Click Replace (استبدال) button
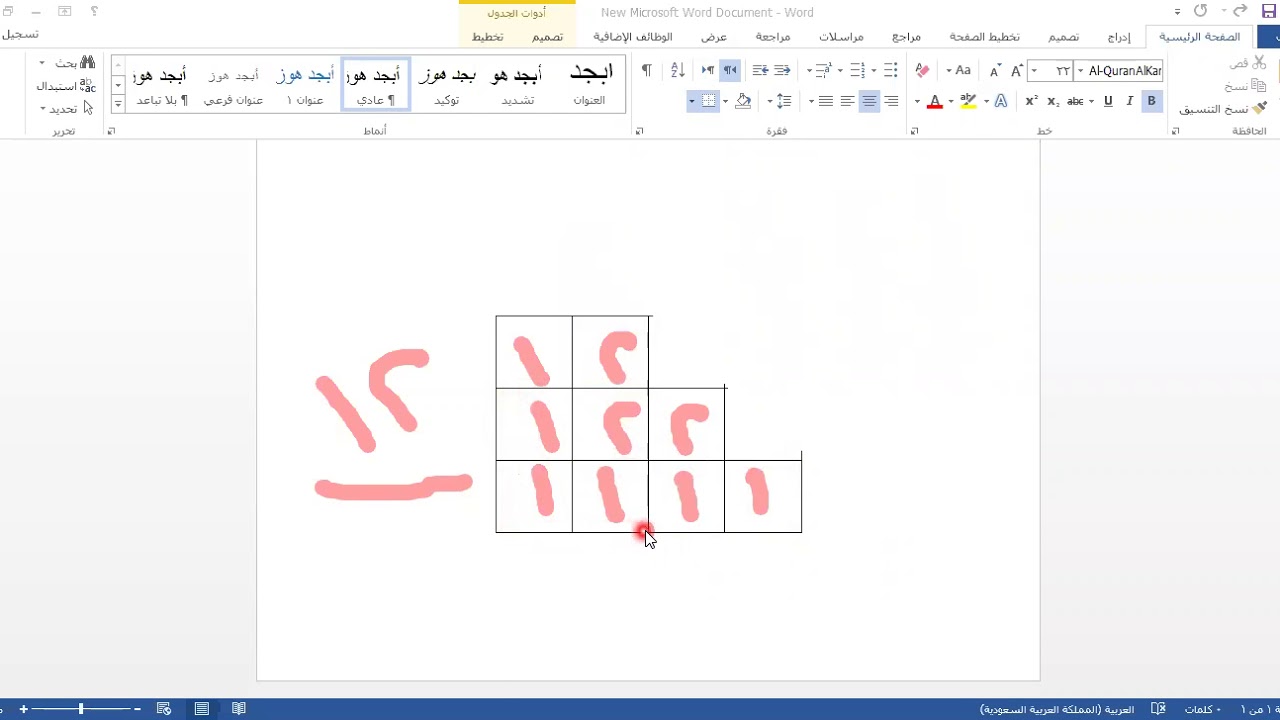 [x=66, y=86]
